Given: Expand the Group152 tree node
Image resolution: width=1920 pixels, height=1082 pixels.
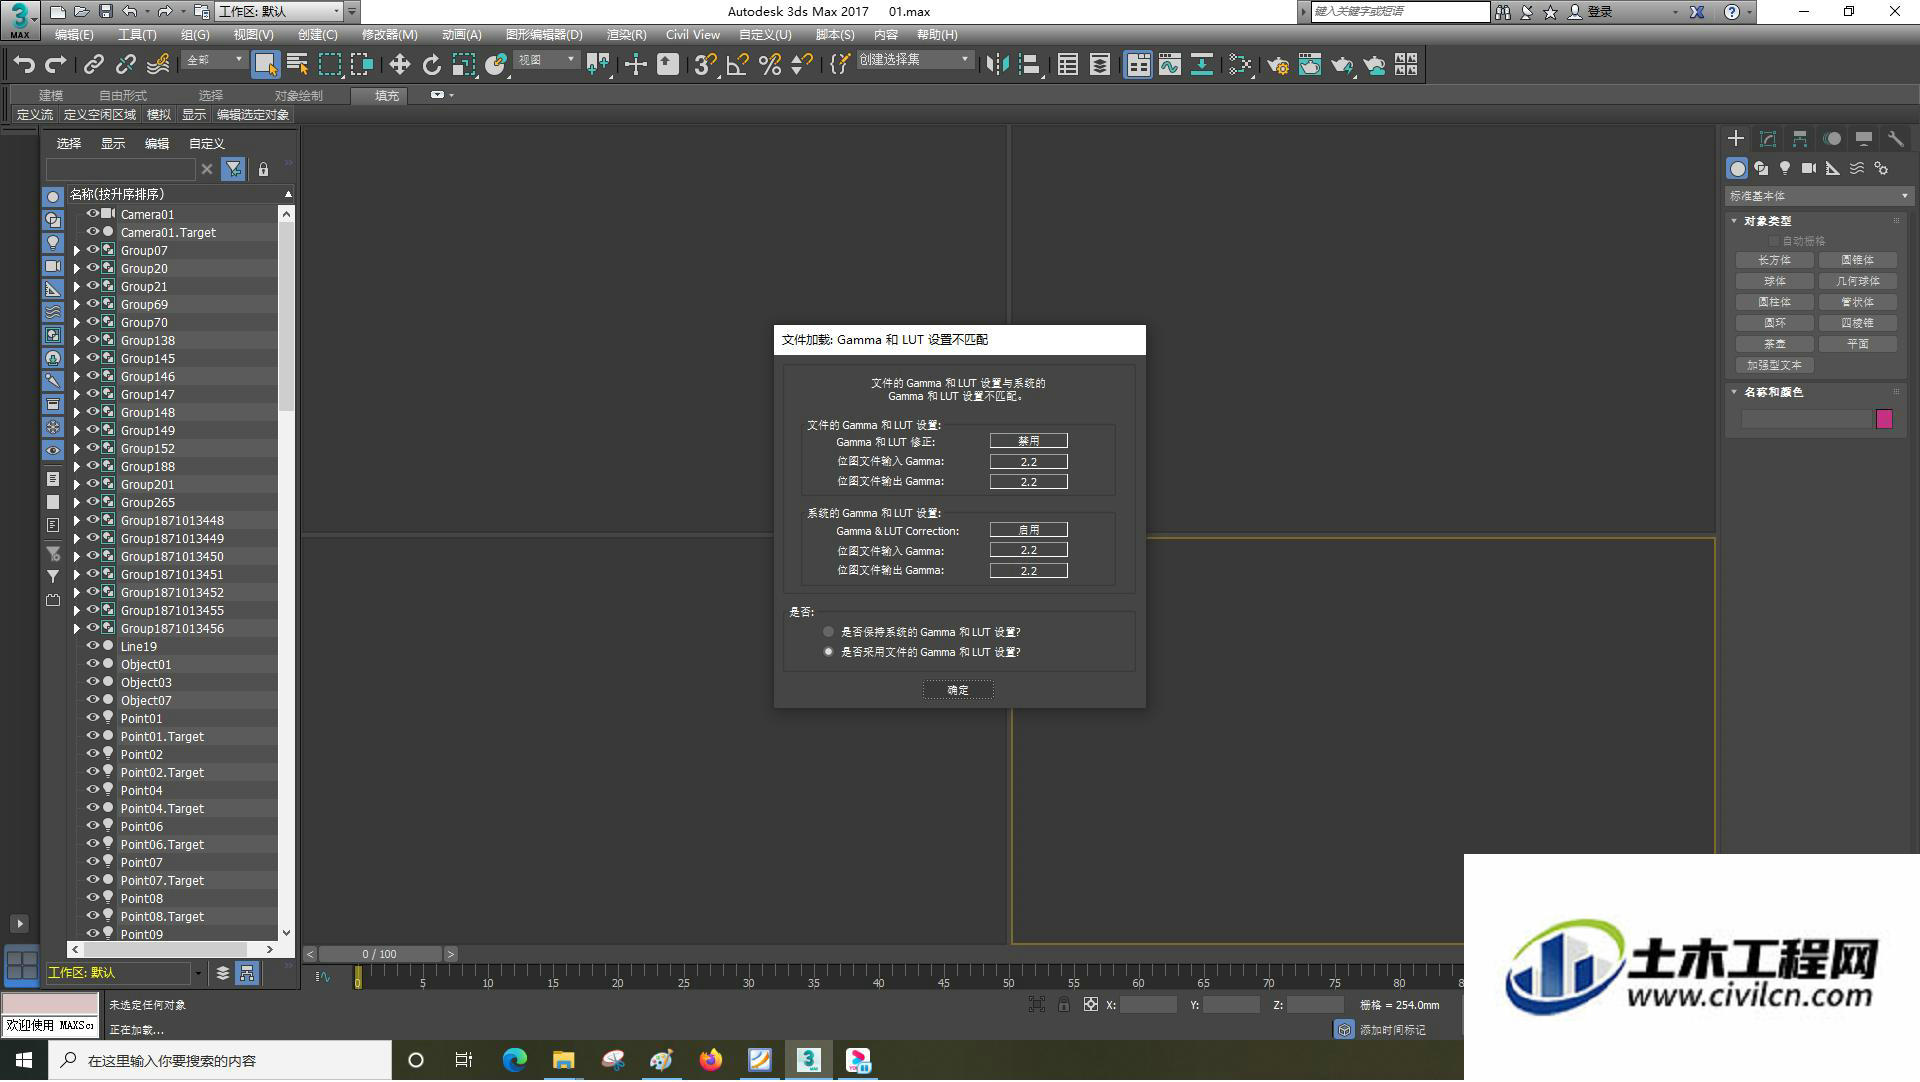Looking at the screenshot, I should [x=76, y=448].
